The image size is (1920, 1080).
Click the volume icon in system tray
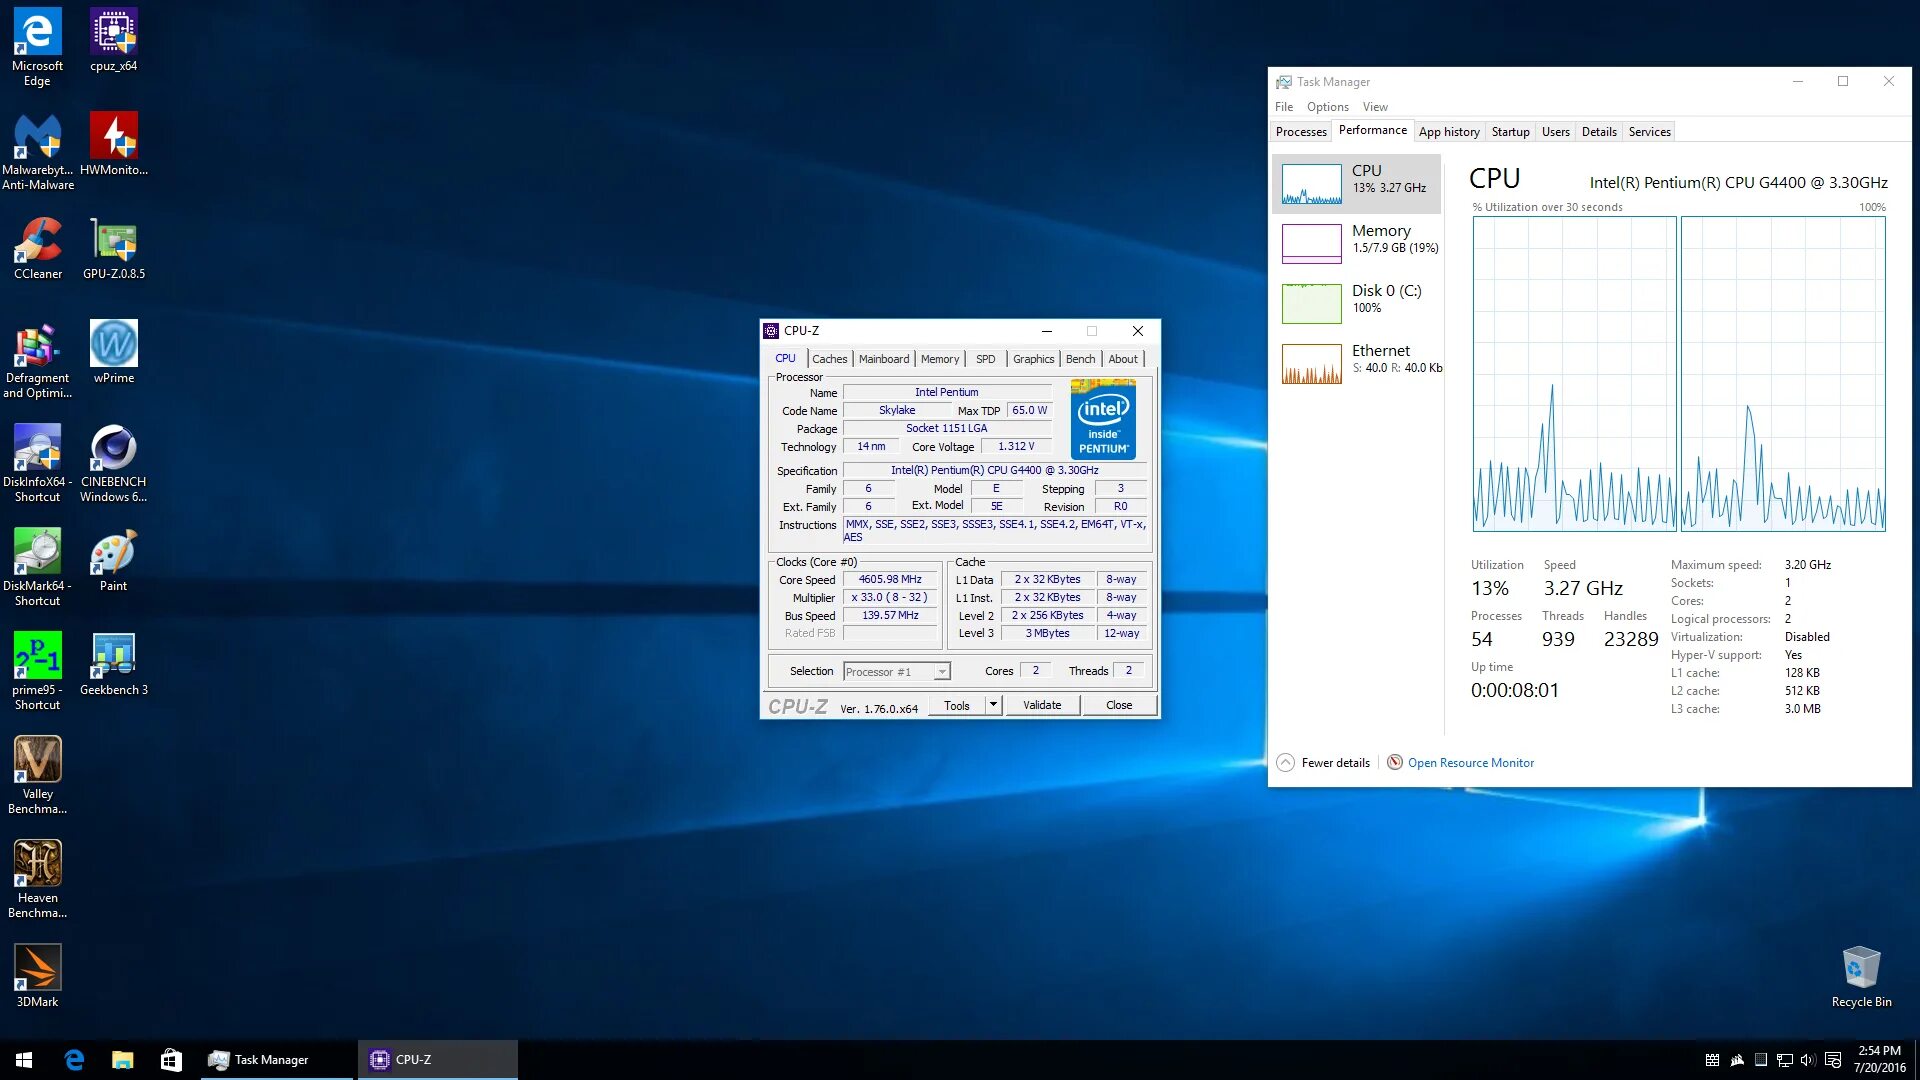coord(1807,1060)
